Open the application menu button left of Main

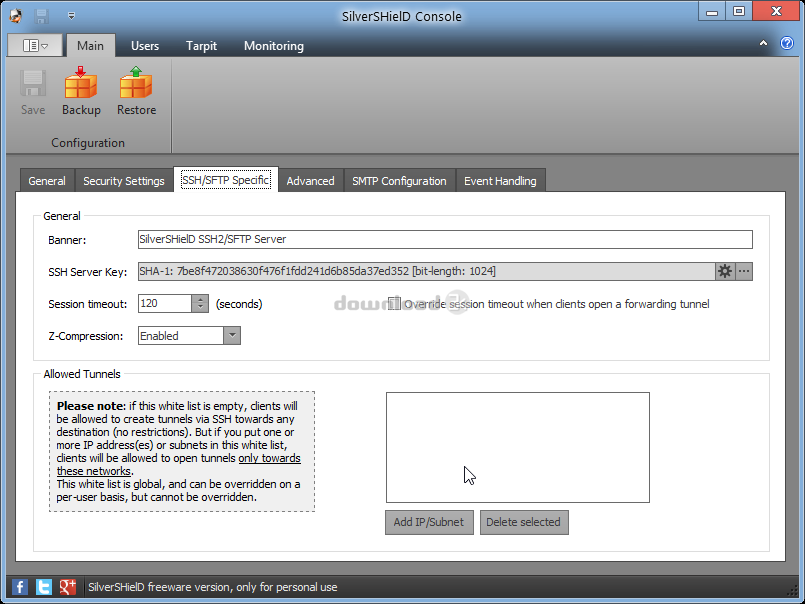pyautogui.click(x=35, y=46)
